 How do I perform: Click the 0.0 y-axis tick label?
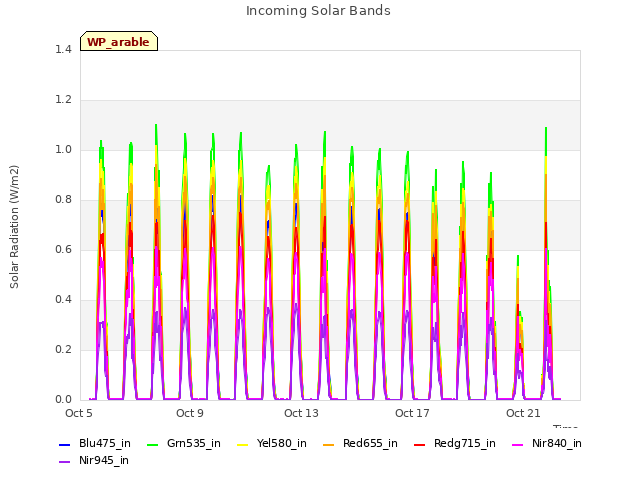(x=63, y=400)
